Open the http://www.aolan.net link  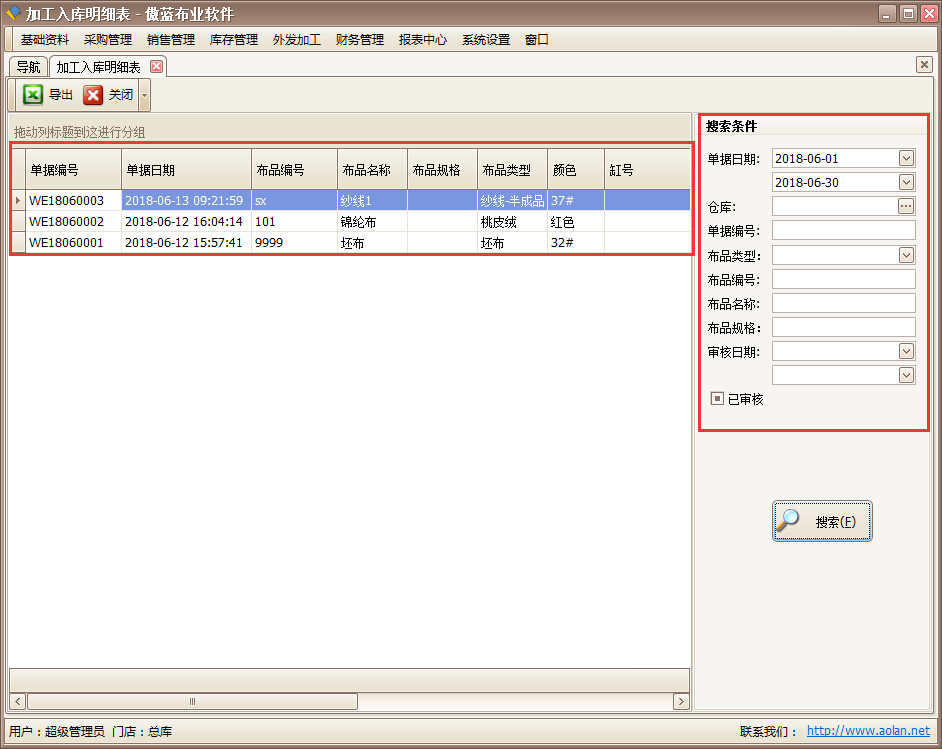click(x=868, y=731)
